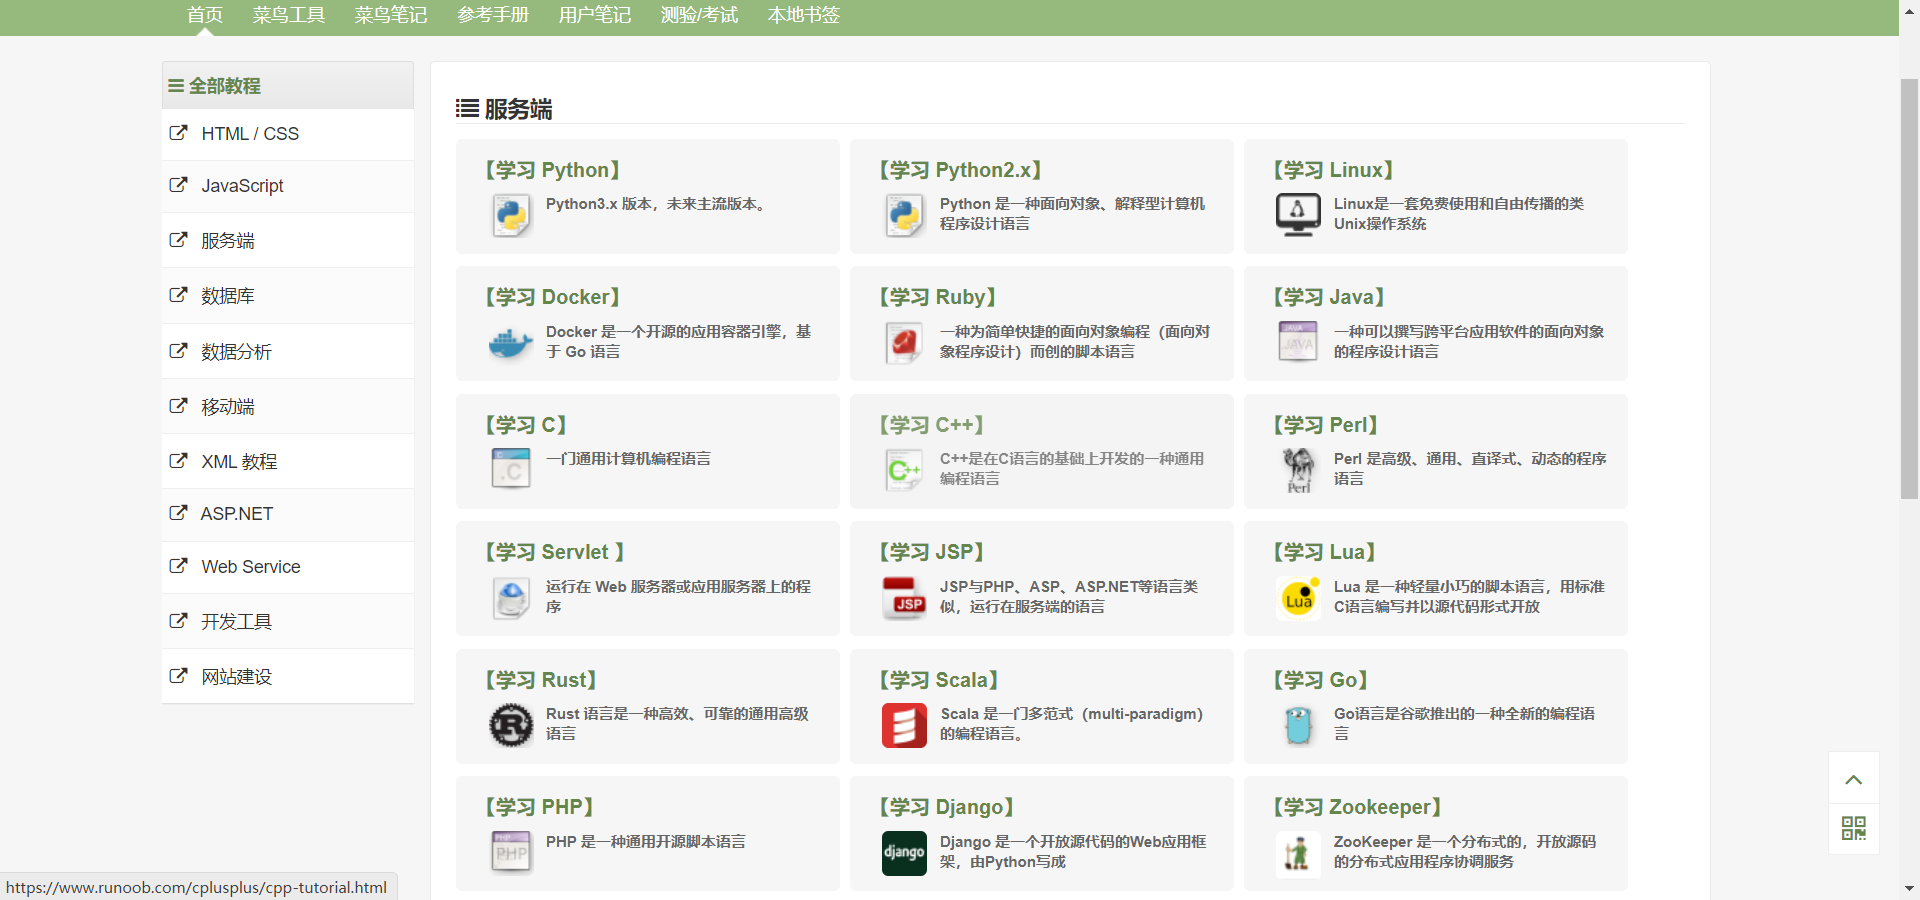This screenshot has width=1920, height=900.
Task: Click the back-to-top arrow icon
Action: [1853, 779]
